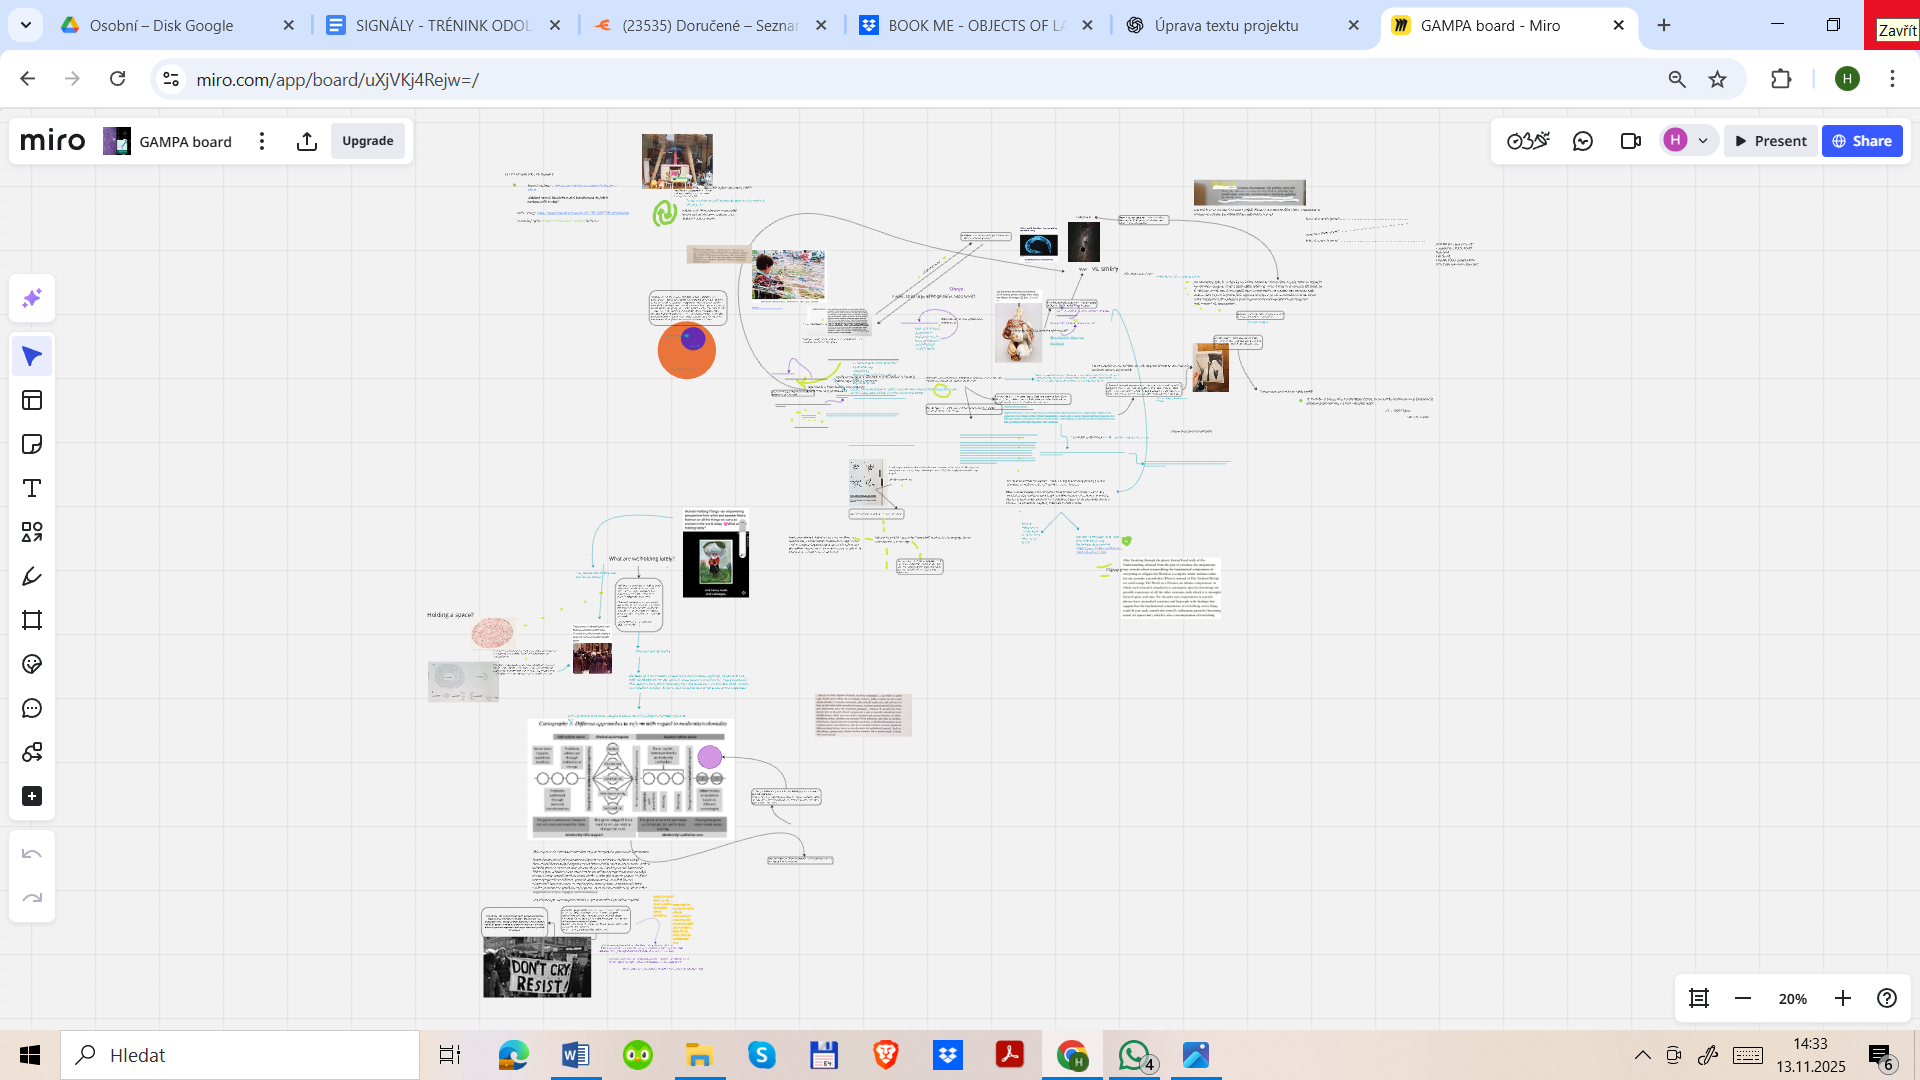The height and width of the screenshot is (1080, 1920).
Task: Select the Frame tool
Action: click(x=32, y=620)
